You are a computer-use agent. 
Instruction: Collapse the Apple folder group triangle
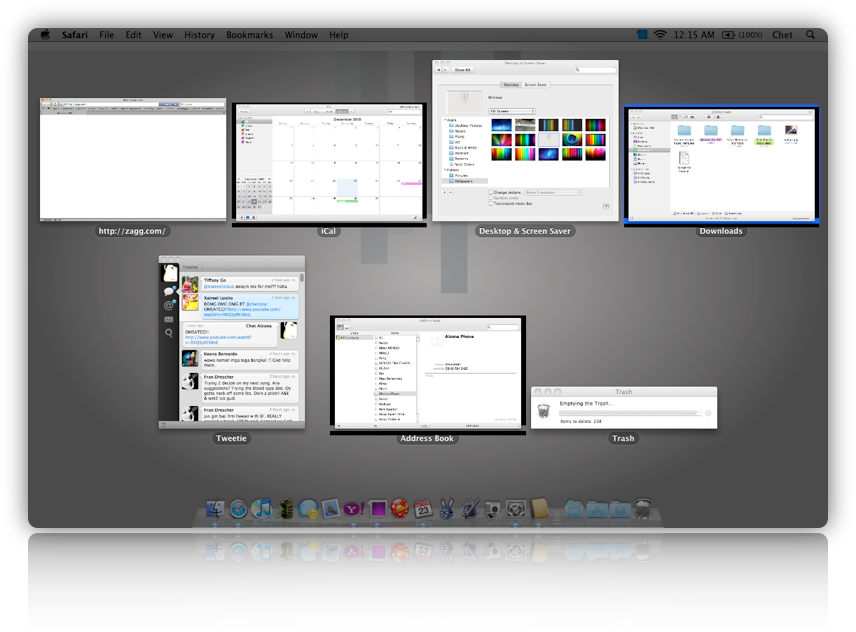(445, 120)
